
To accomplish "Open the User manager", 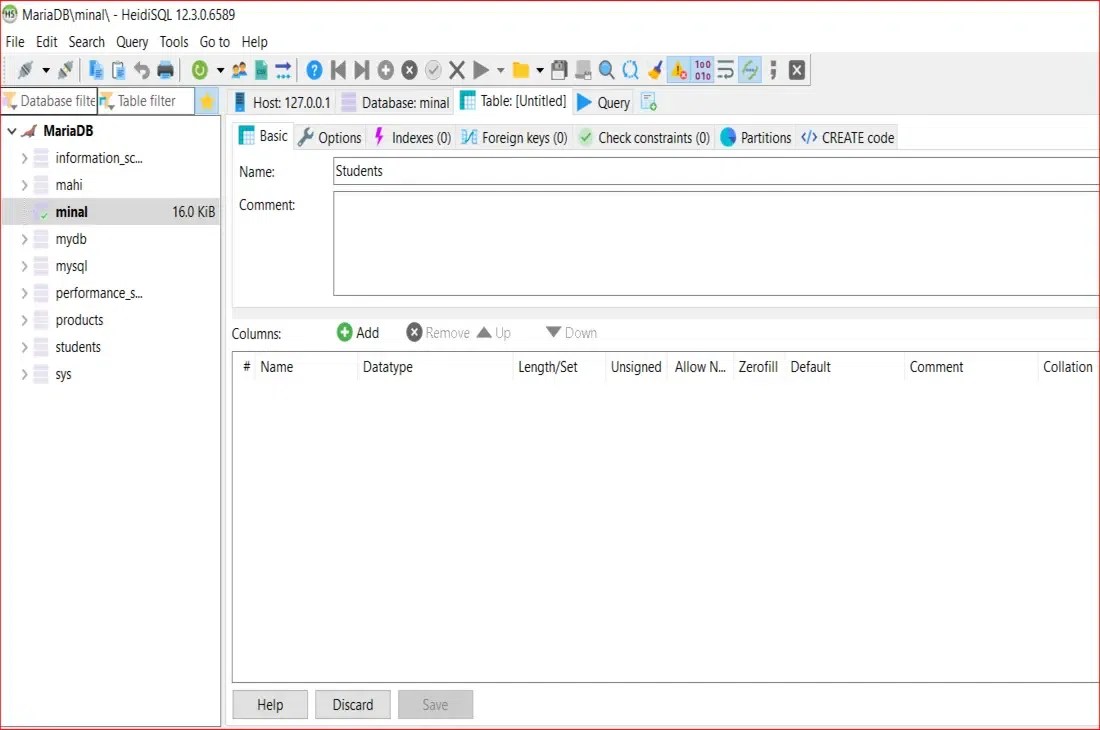I will pyautogui.click(x=237, y=70).
